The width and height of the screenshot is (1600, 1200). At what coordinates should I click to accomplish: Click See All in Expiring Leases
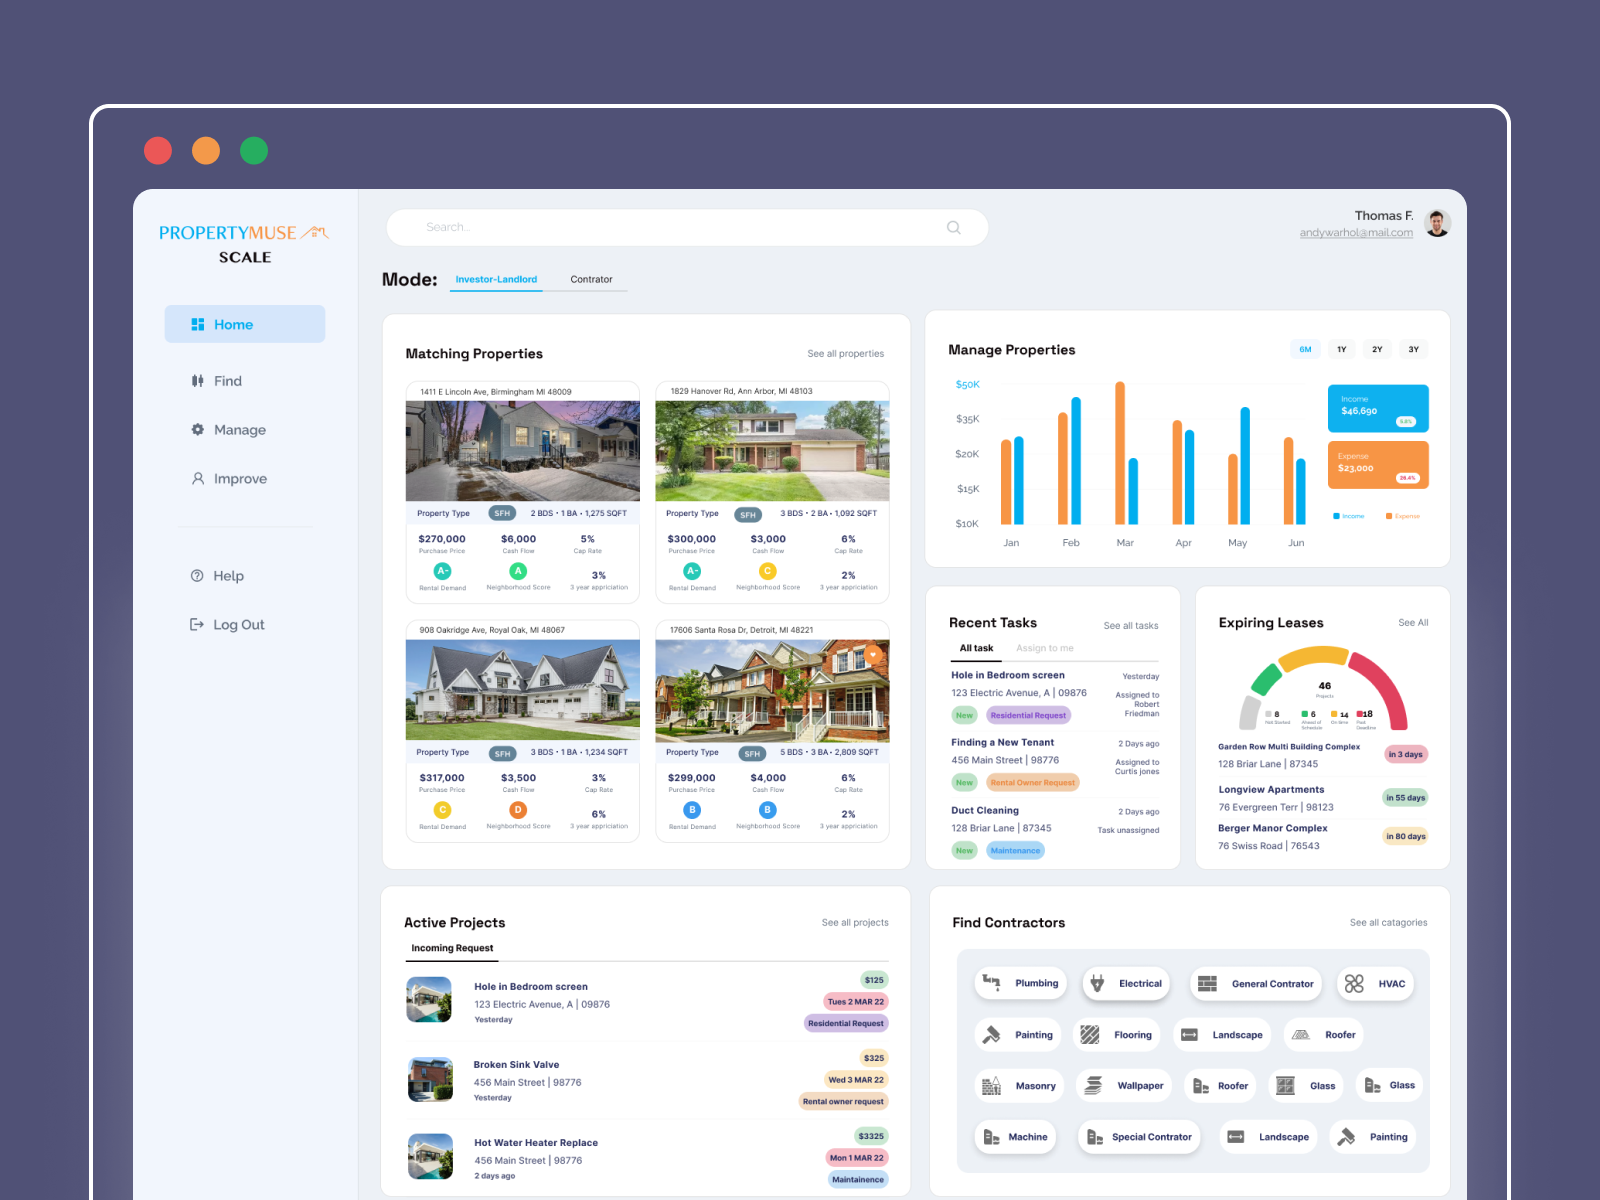click(1413, 623)
